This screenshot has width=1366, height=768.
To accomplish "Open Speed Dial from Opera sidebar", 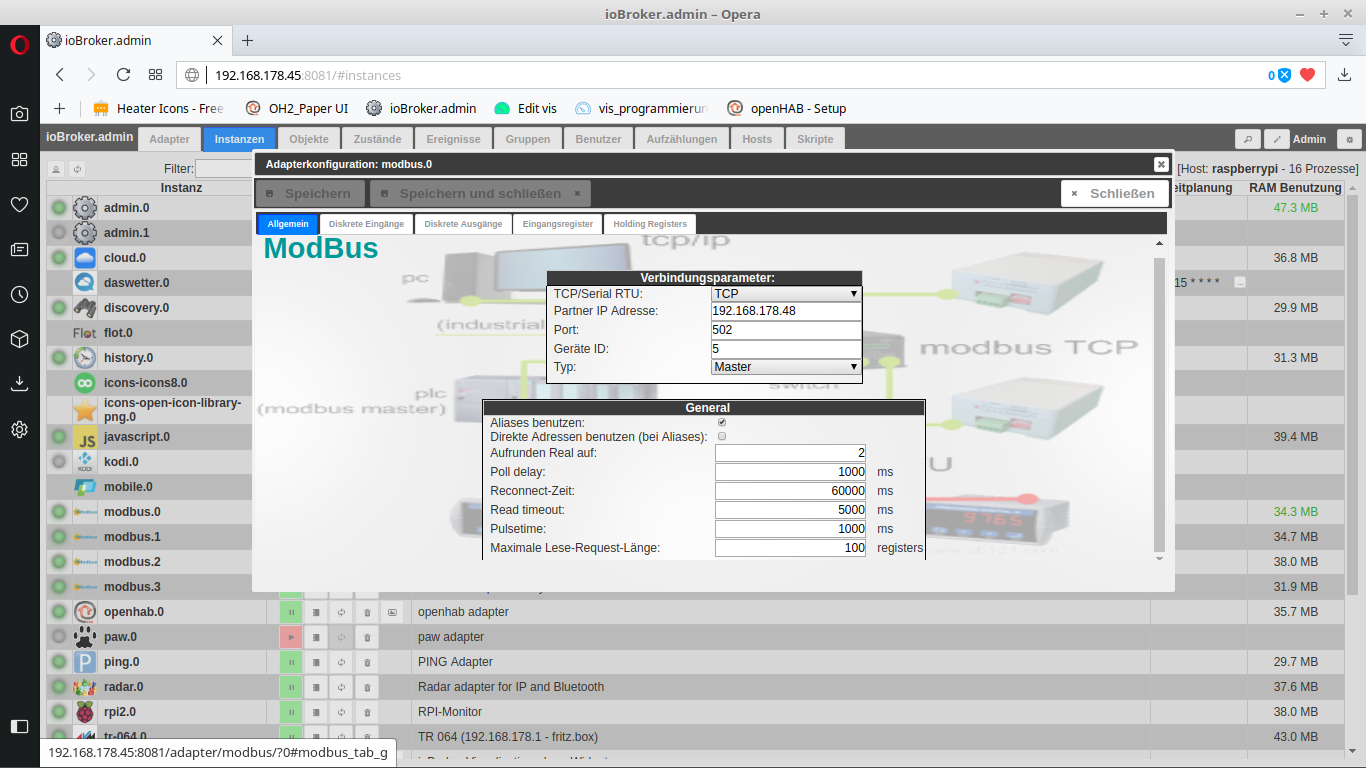I will pos(19,159).
